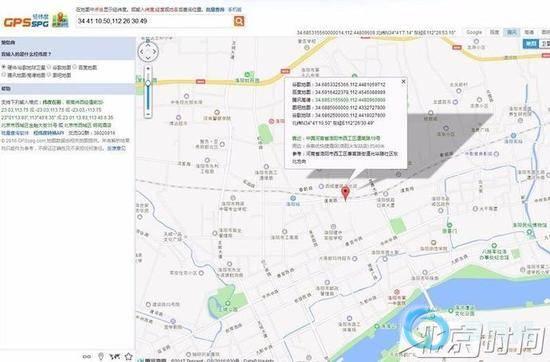Select the first radio button in the second row
The image size is (550, 362).
4,75
